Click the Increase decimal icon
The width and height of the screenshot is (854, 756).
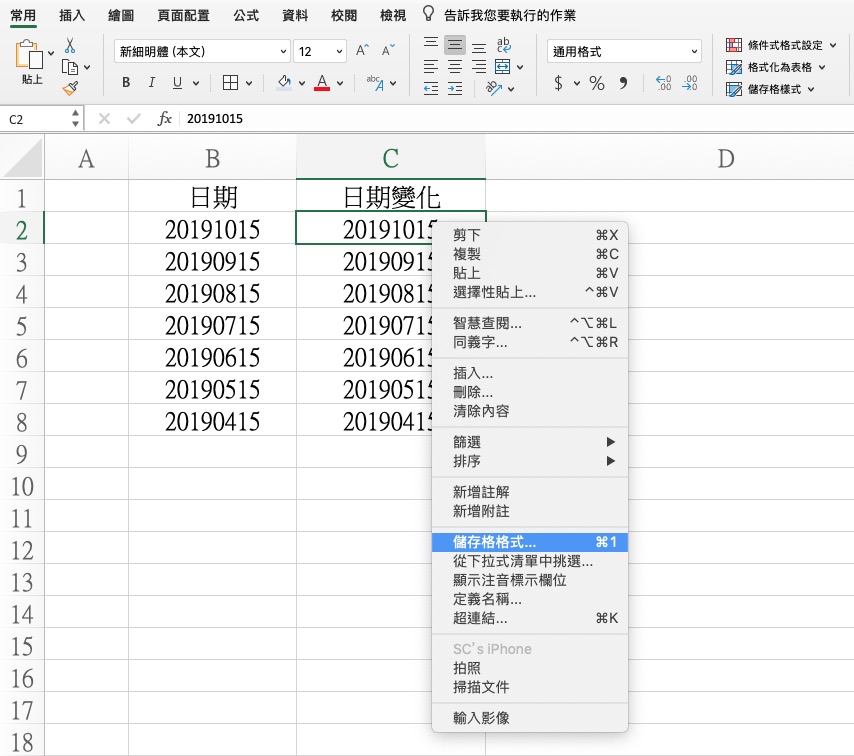pos(661,84)
